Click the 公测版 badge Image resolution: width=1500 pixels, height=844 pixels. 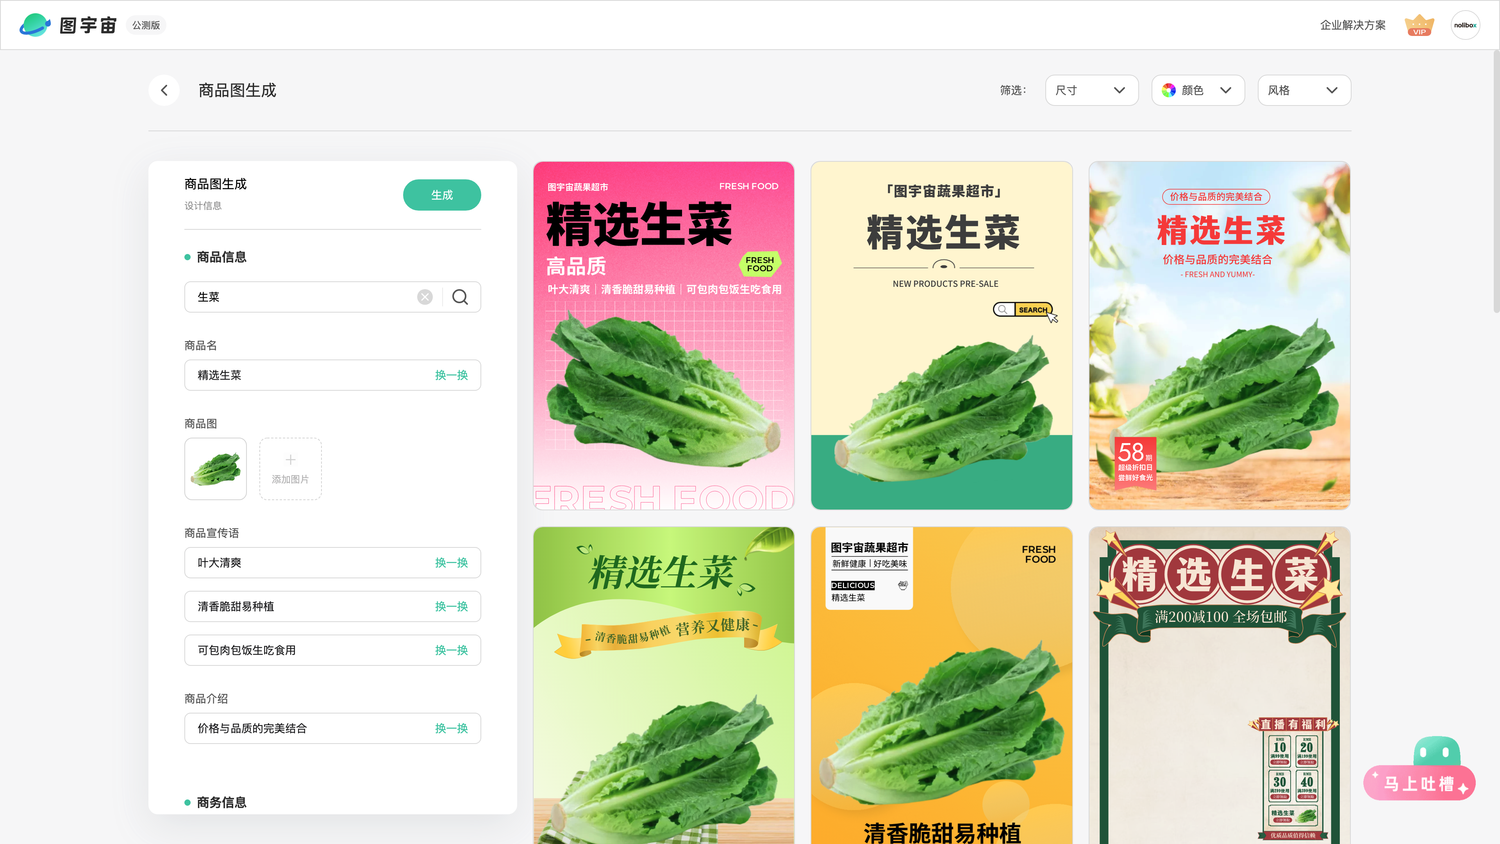click(146, 25)
